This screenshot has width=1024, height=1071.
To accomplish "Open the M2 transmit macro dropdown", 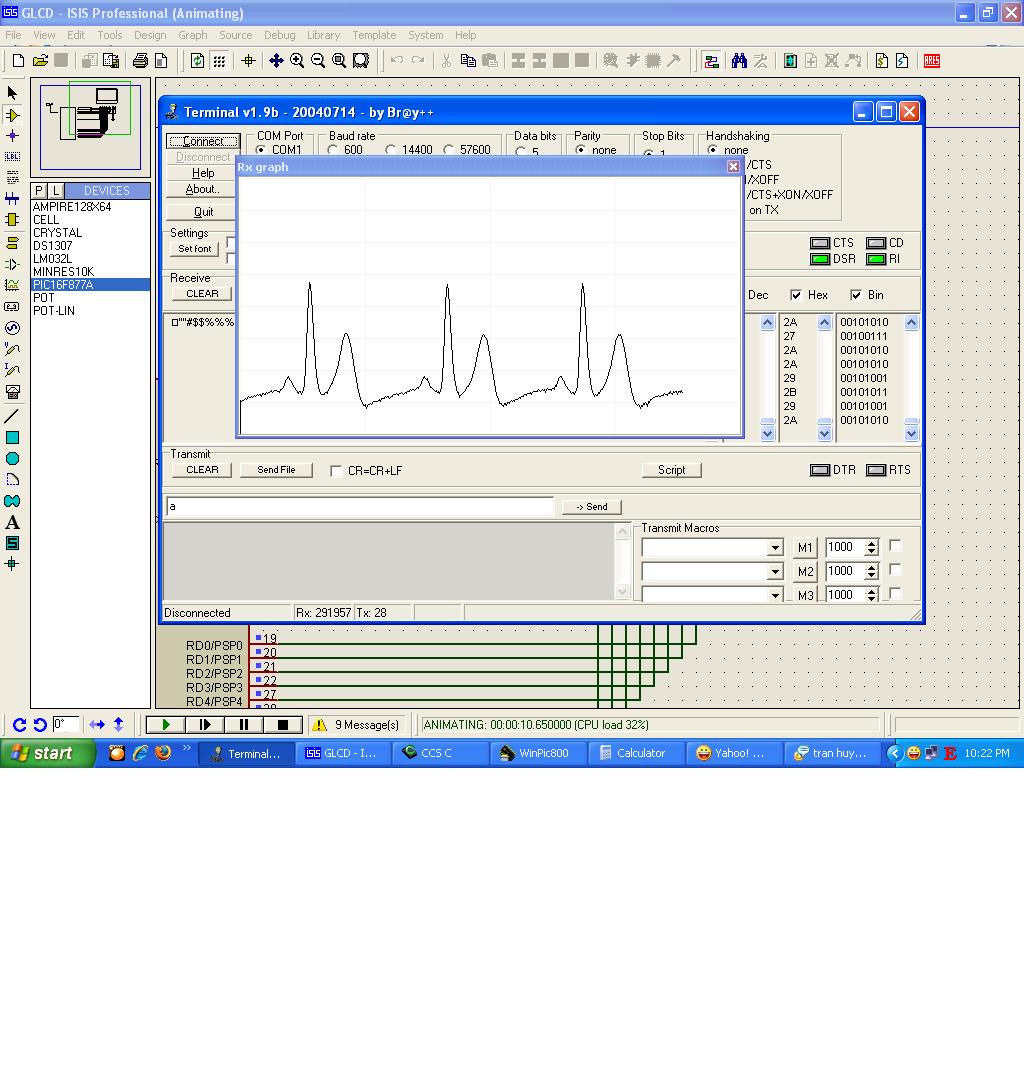I will tap(775, 572).
